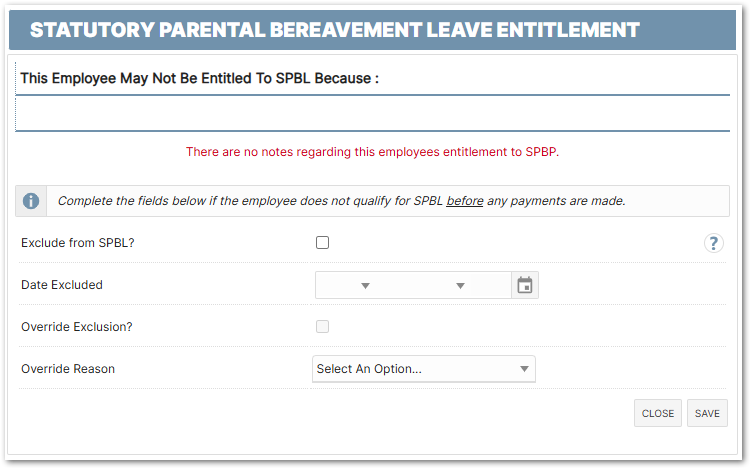Click the 'This Employee May Not Be Entitled' heading
The width and height of the screenshot is (751, 469).
pos(200,78)
